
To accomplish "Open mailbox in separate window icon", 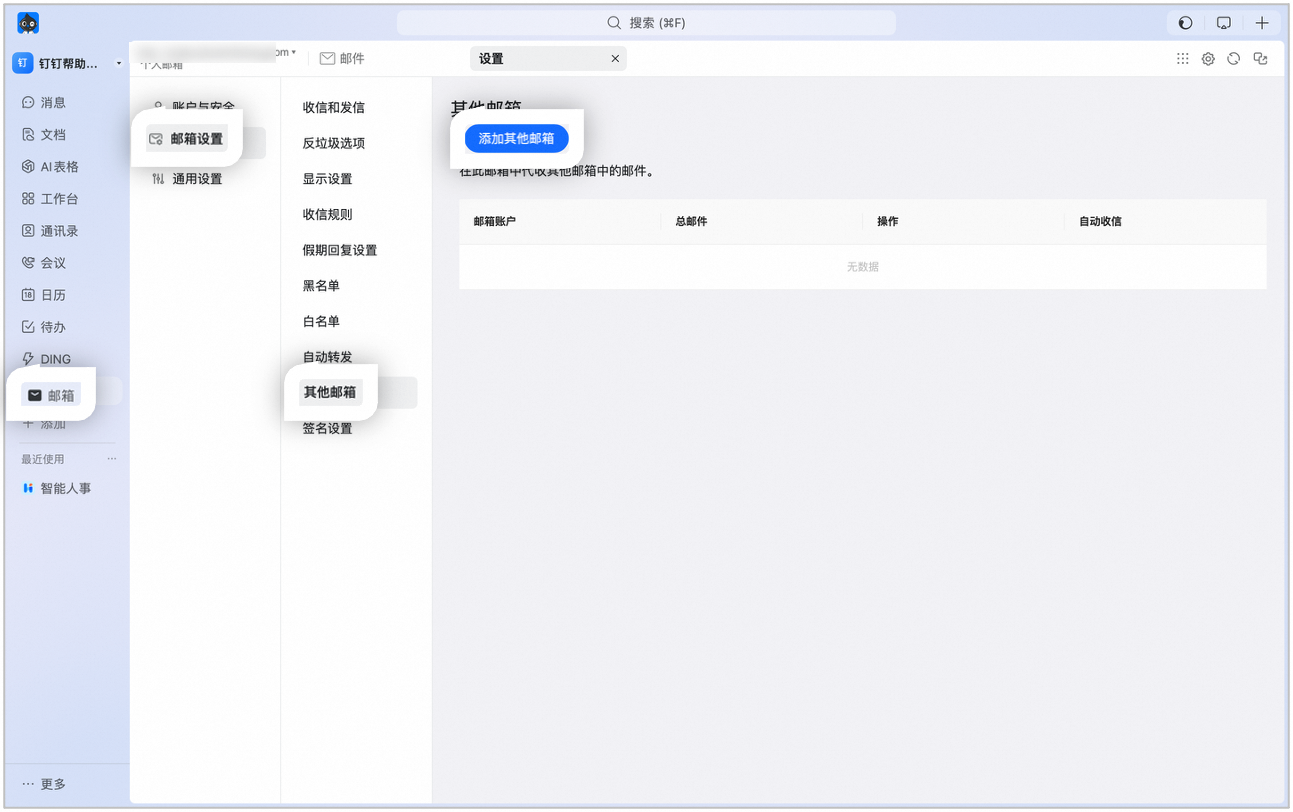I will [1260, 59].
